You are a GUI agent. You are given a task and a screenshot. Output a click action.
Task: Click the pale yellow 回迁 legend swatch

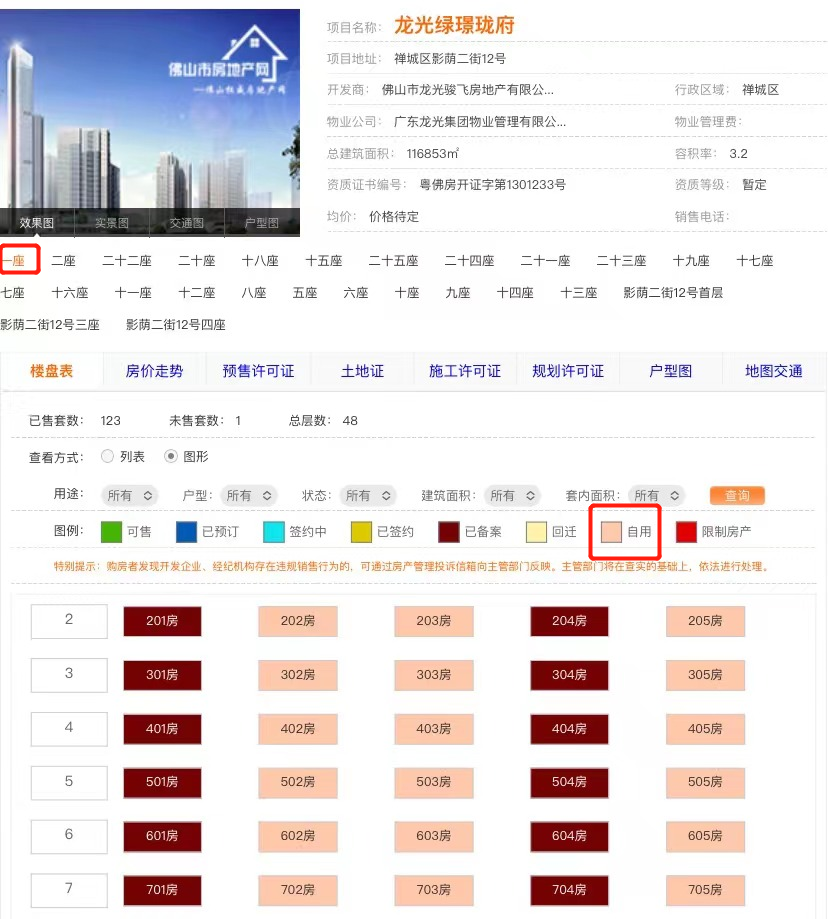tap(536, 532)
